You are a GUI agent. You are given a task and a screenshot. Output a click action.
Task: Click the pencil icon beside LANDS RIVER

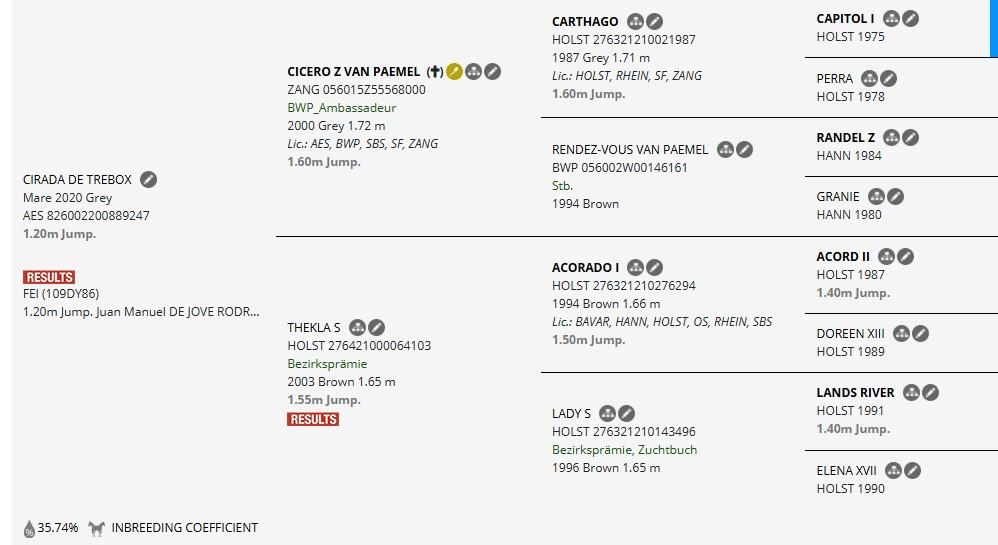click(x=931, y=392)
